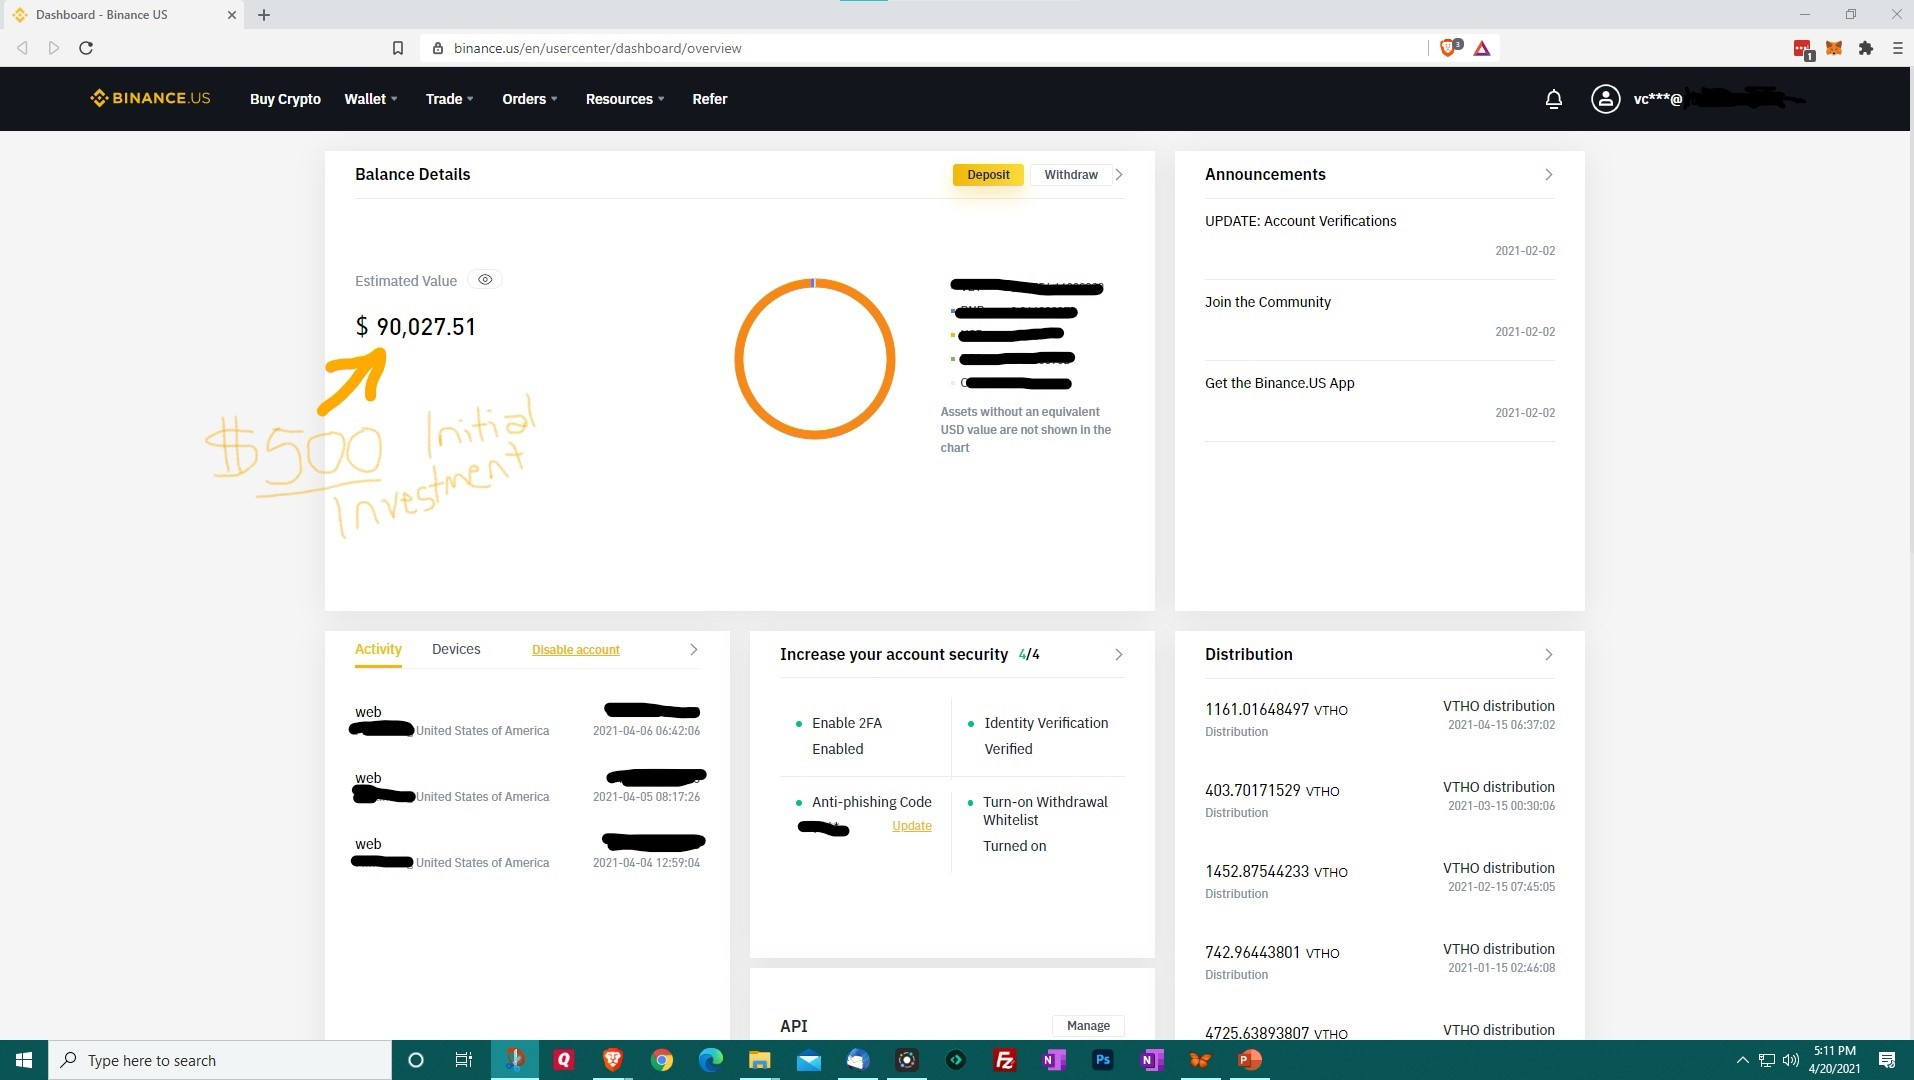Expand the Trade dropdown menu
The height and width of the screenshot is (1080, 1914).
[x=449, y=99]
